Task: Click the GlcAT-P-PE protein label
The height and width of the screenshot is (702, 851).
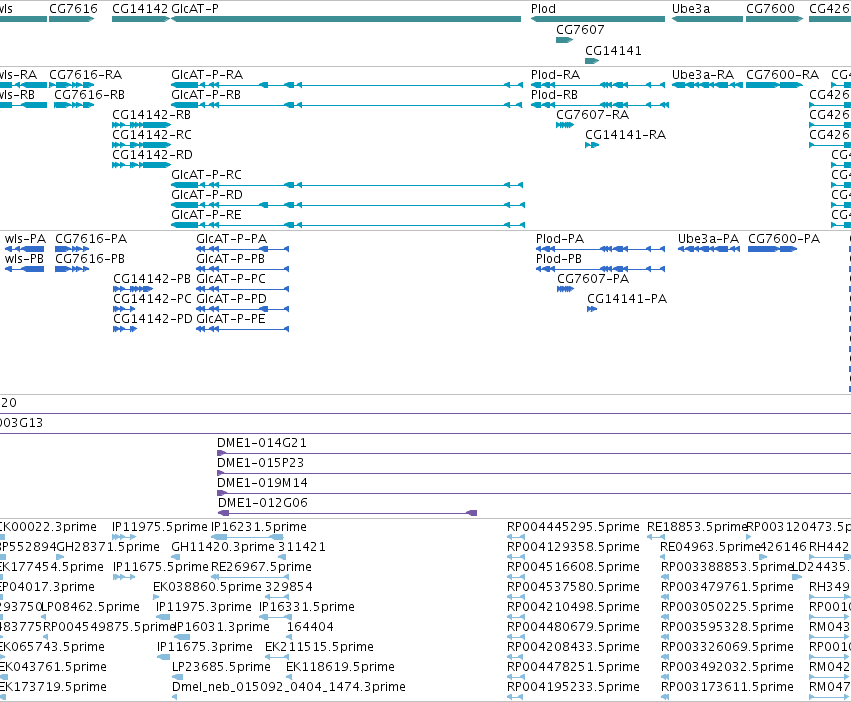Action: 231,319
